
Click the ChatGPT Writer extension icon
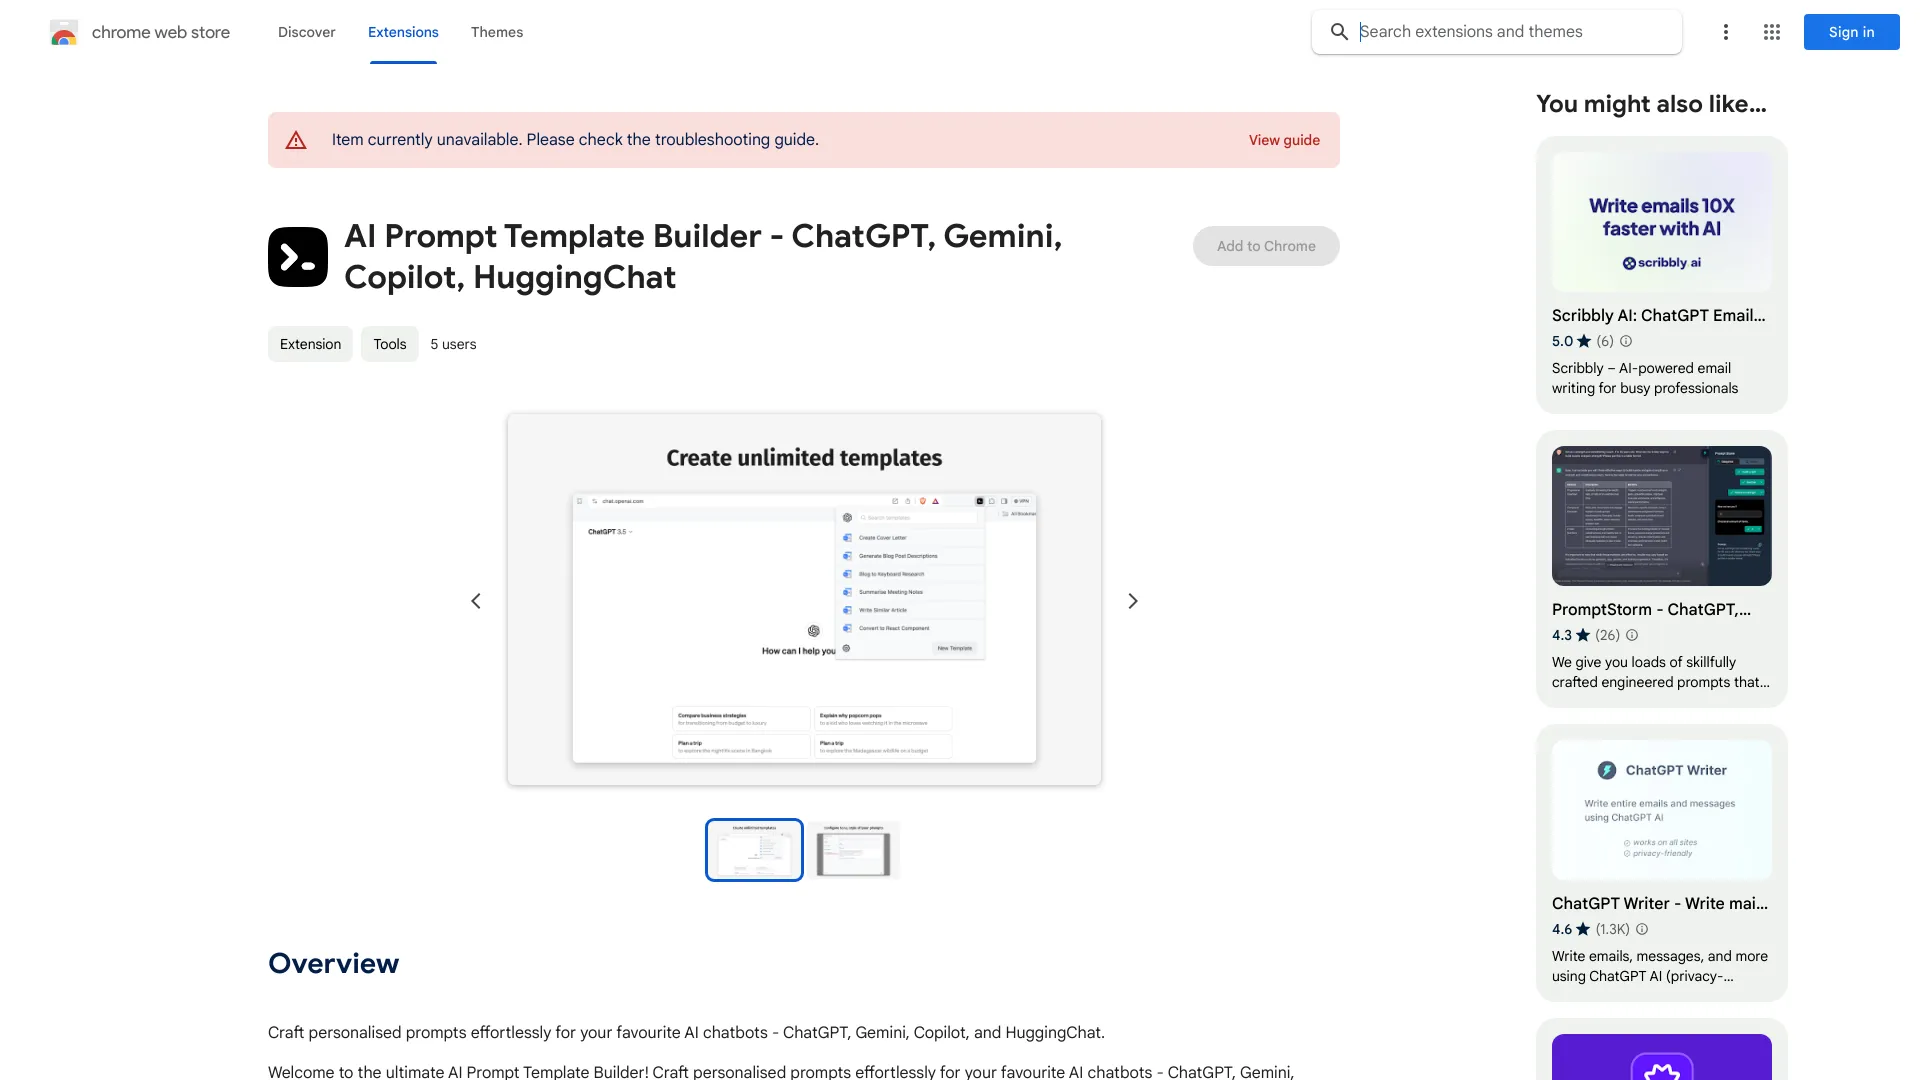tap(1606, 770)
